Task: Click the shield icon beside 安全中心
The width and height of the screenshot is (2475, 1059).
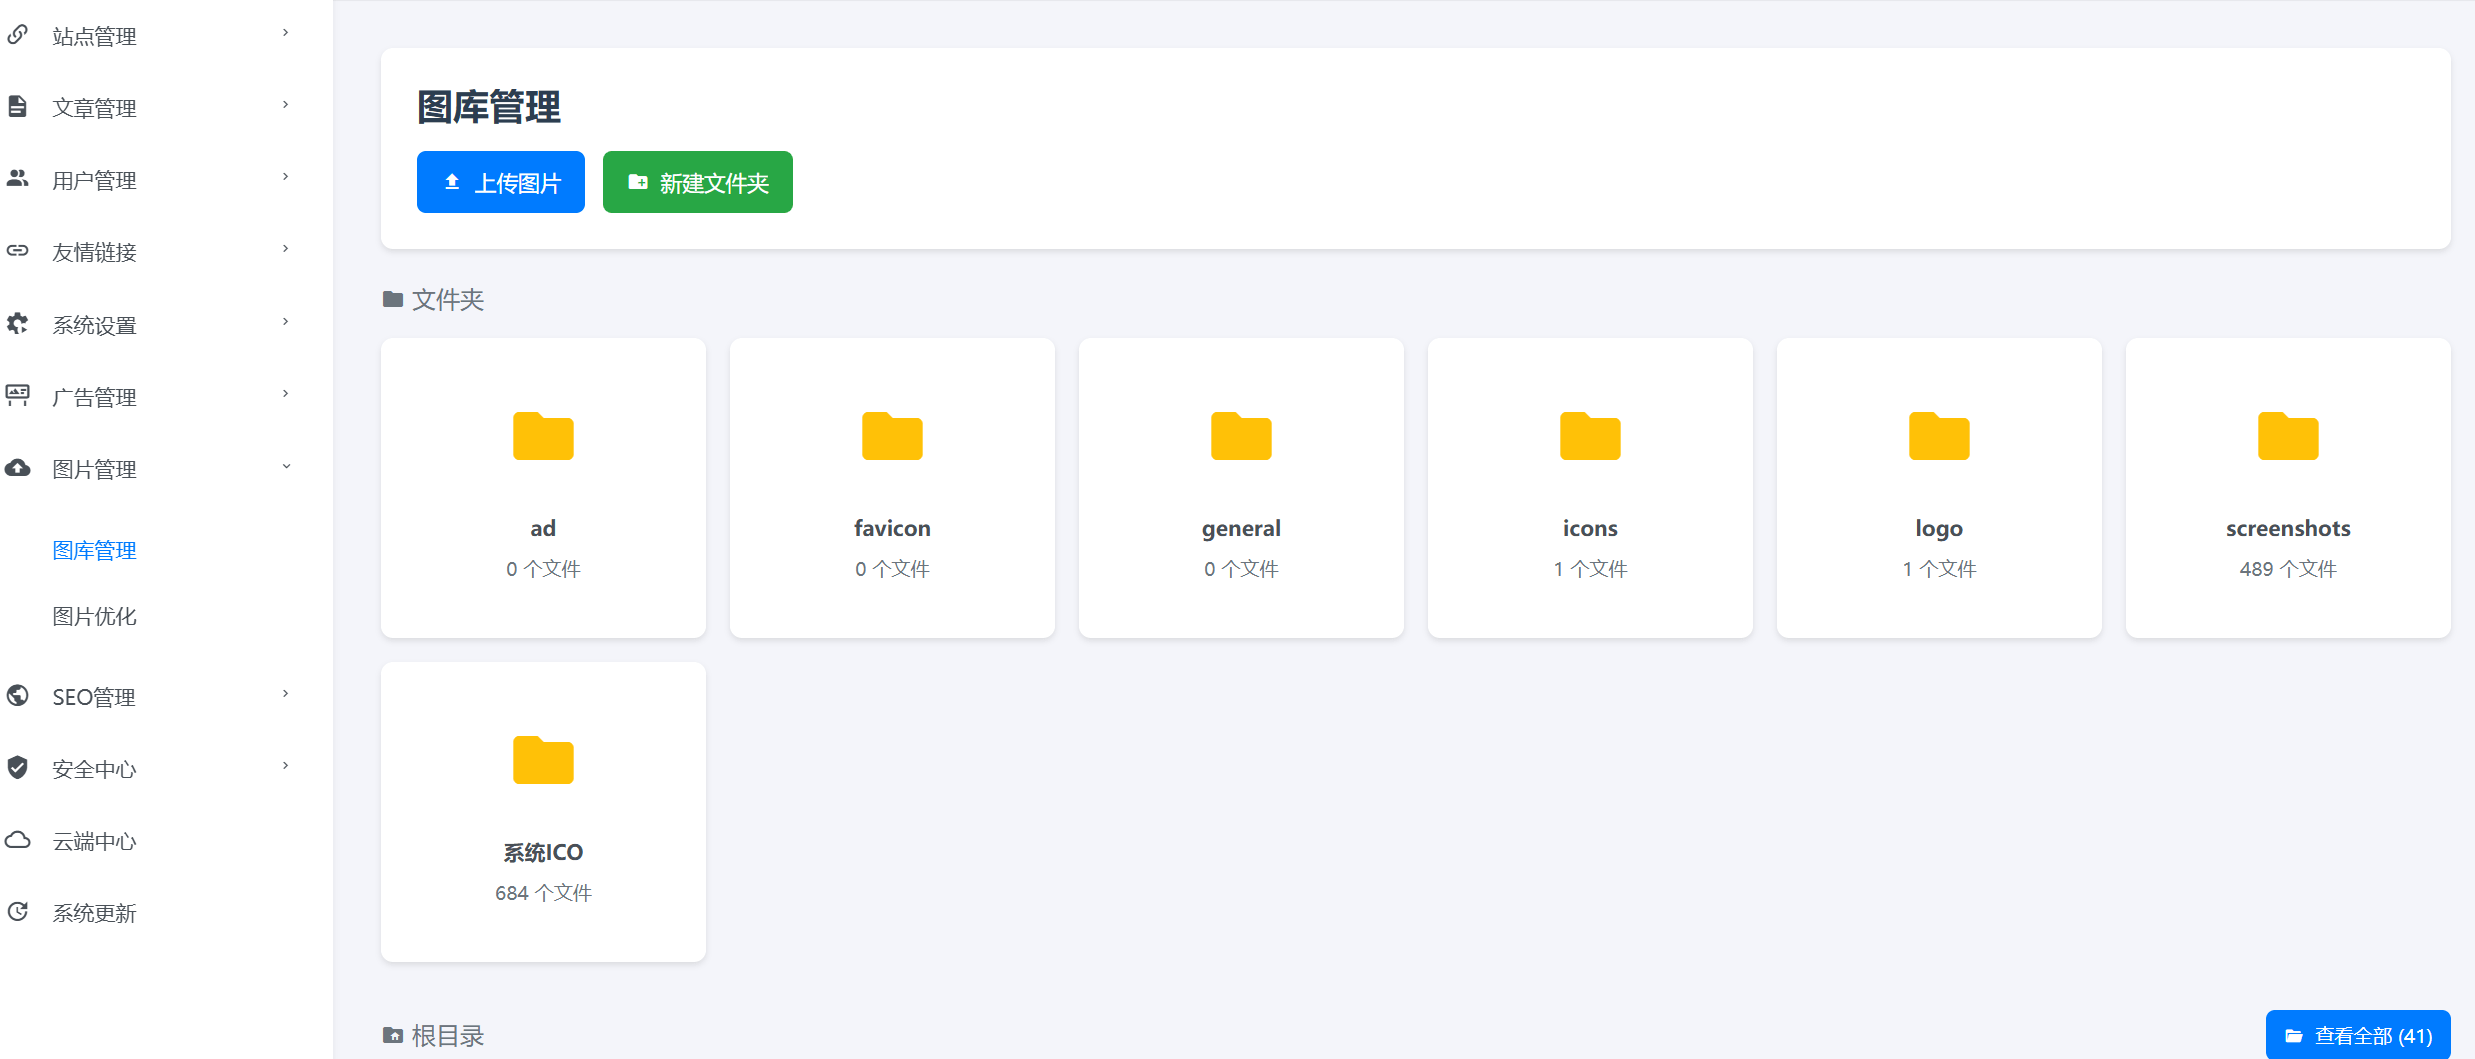Action: 17,767
